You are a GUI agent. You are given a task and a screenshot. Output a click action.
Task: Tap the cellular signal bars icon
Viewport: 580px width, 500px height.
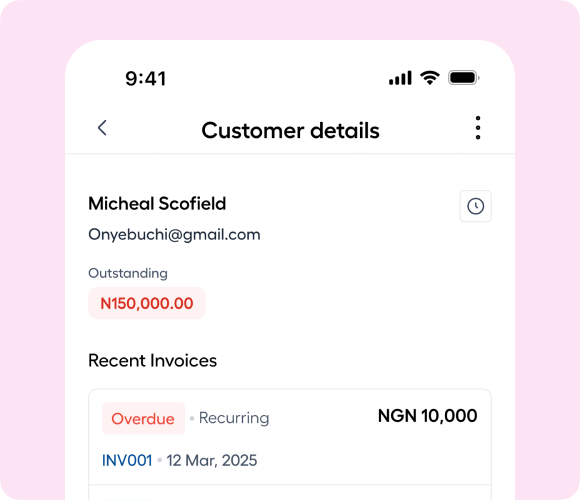pos(400,78)
